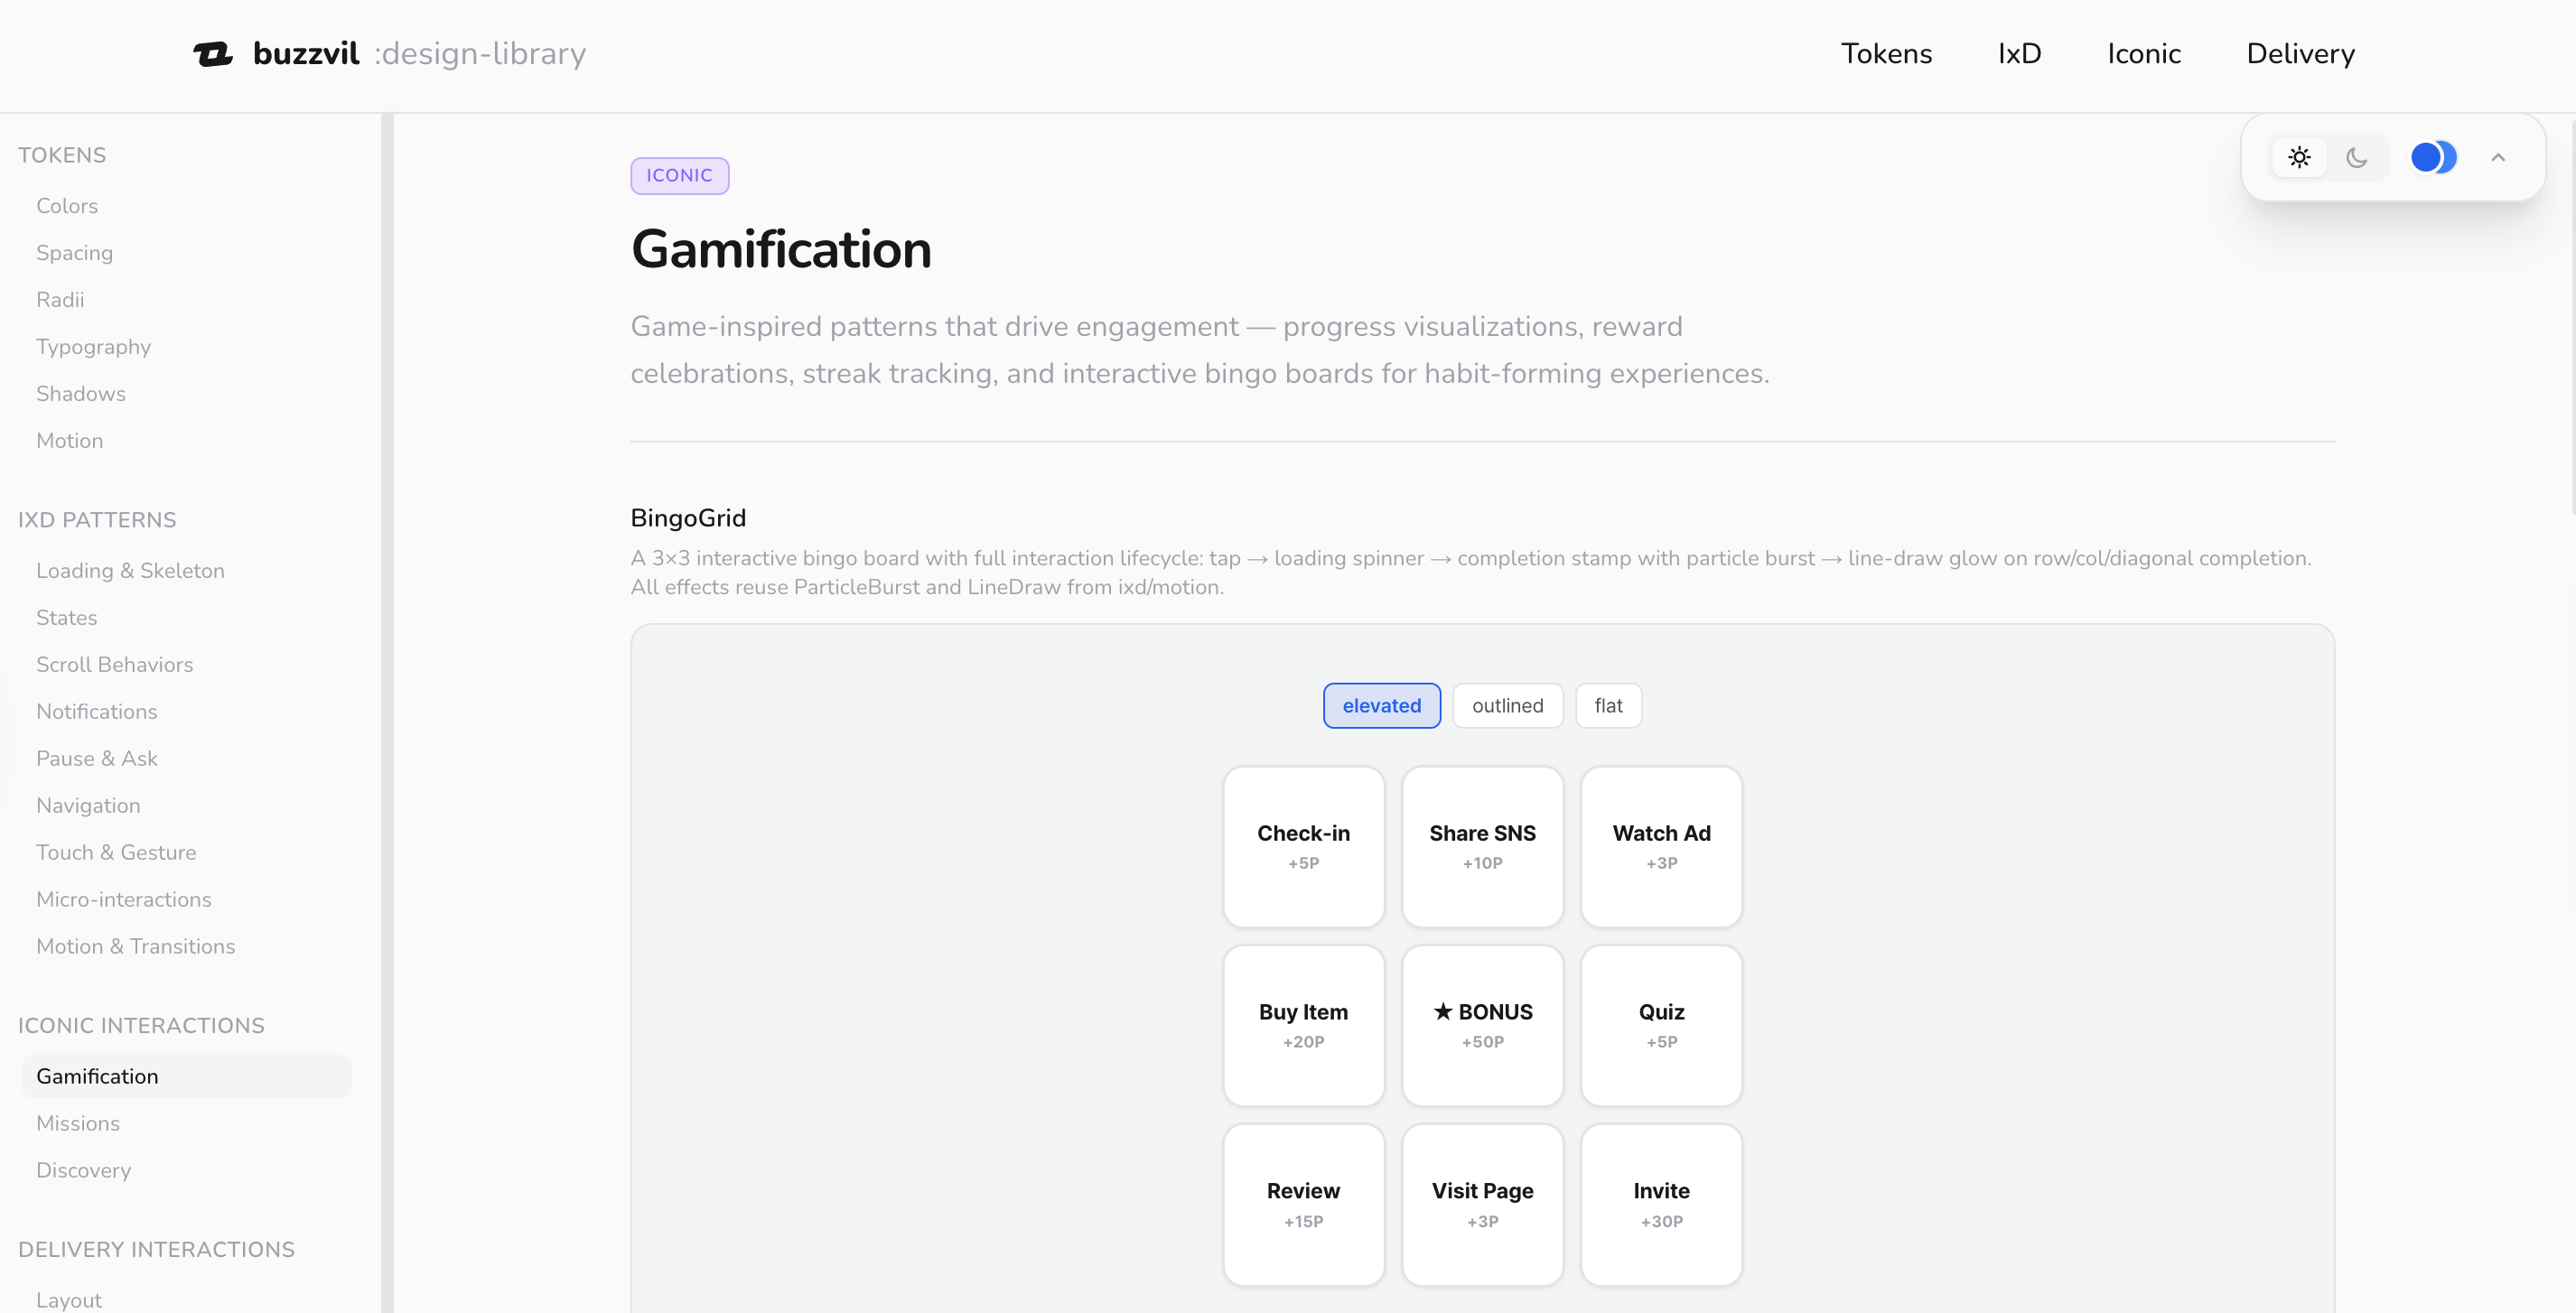Select the elevated variant
This screenshot has height=1313, width=2576.
pos(1382,705)
